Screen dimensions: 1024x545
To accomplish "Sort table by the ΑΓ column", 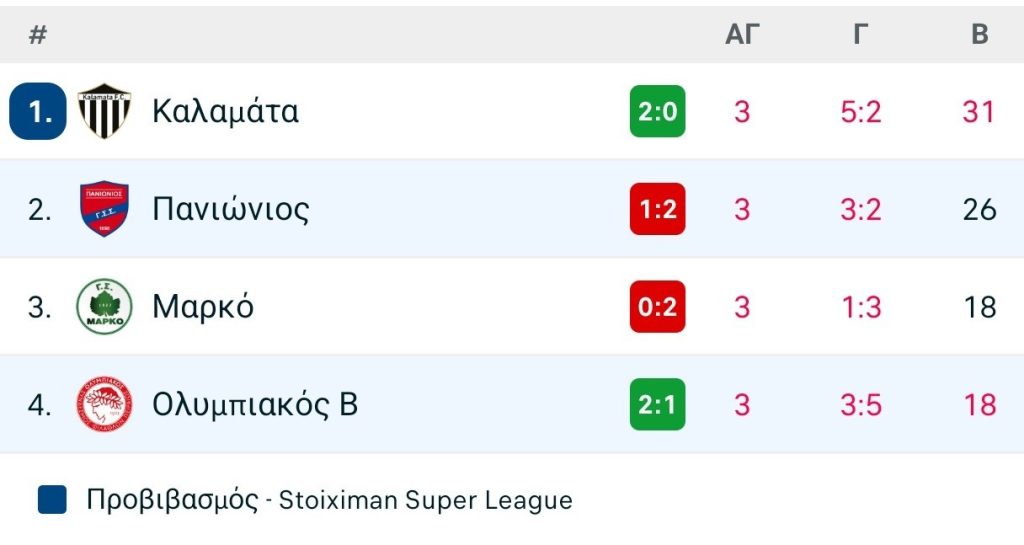I will click(x=742, y=35).
